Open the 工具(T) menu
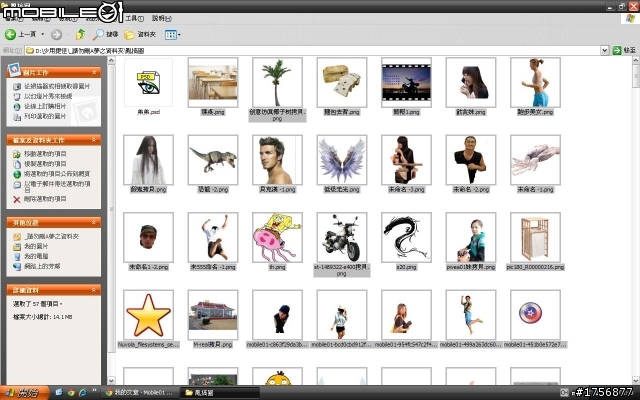Image resolution: width=640 pixels, height=400 pixels. coord(134,18)
